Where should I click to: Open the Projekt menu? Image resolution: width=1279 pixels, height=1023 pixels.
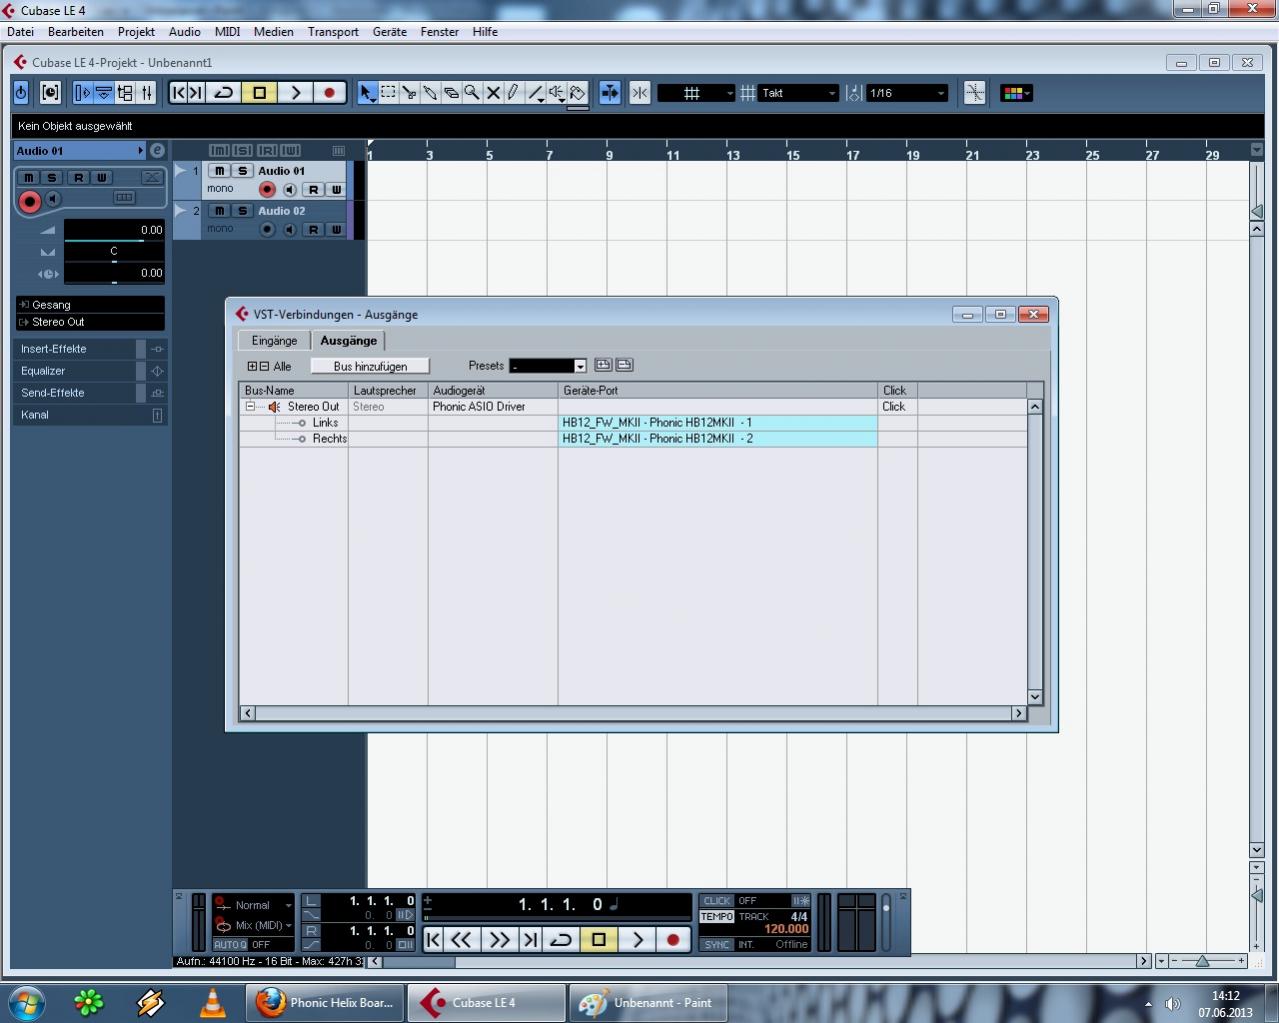(136, 32)
